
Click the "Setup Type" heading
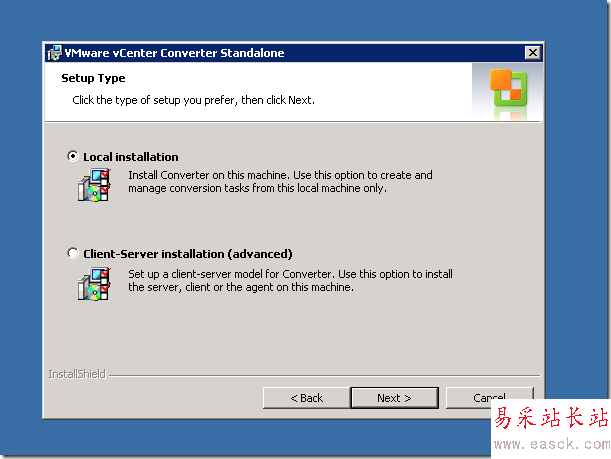pyautogui.click(x=93, y=78)
